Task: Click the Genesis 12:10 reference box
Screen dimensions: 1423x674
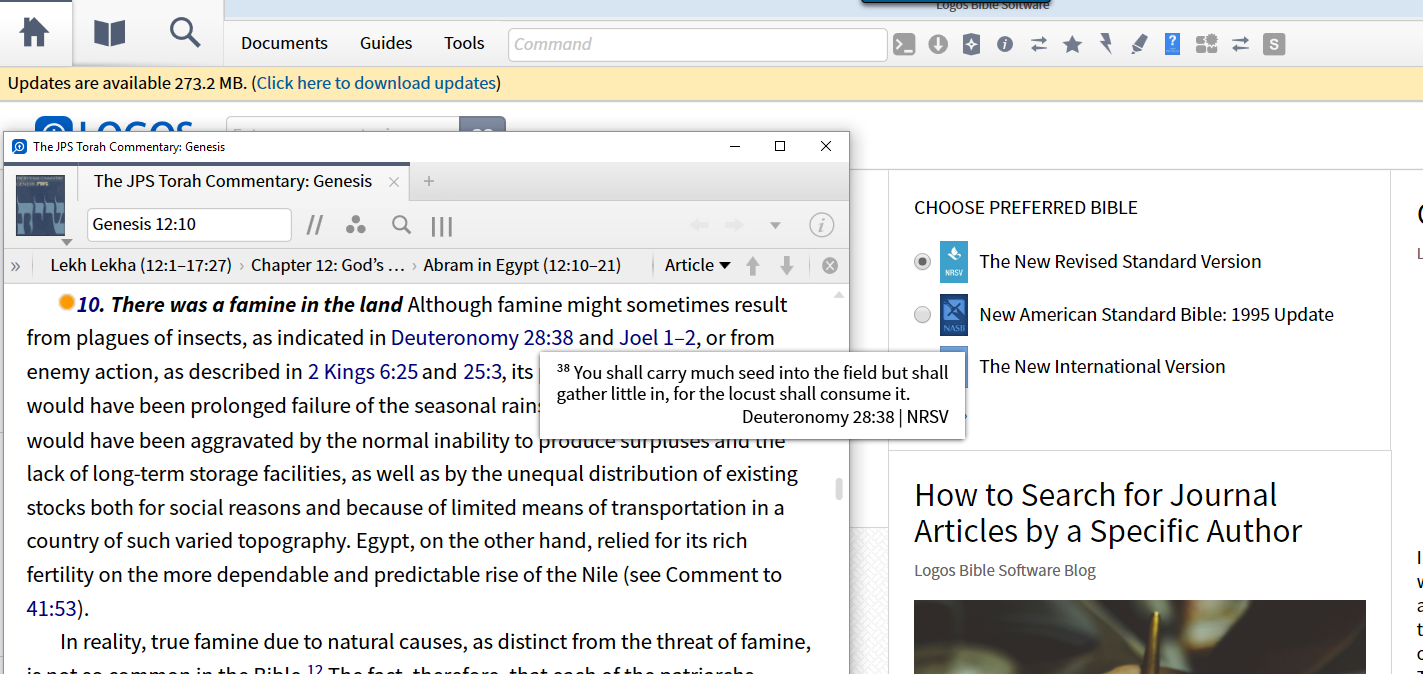Action: coord(189,225)
